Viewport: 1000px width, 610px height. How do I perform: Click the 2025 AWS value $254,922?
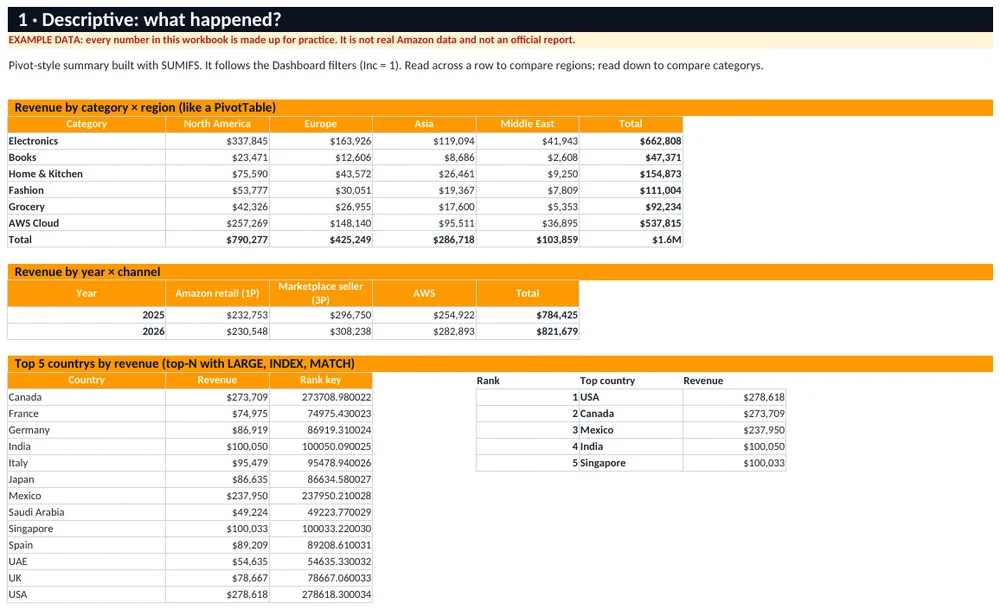click(423, 315)
